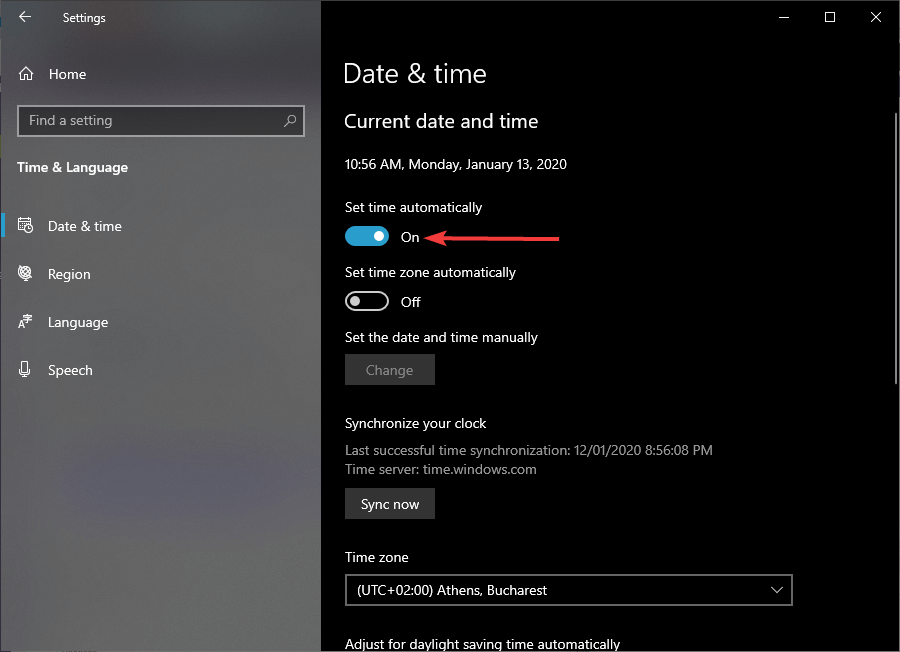
Task: Open the Time zone dropdown
Action: coord(568,590)
